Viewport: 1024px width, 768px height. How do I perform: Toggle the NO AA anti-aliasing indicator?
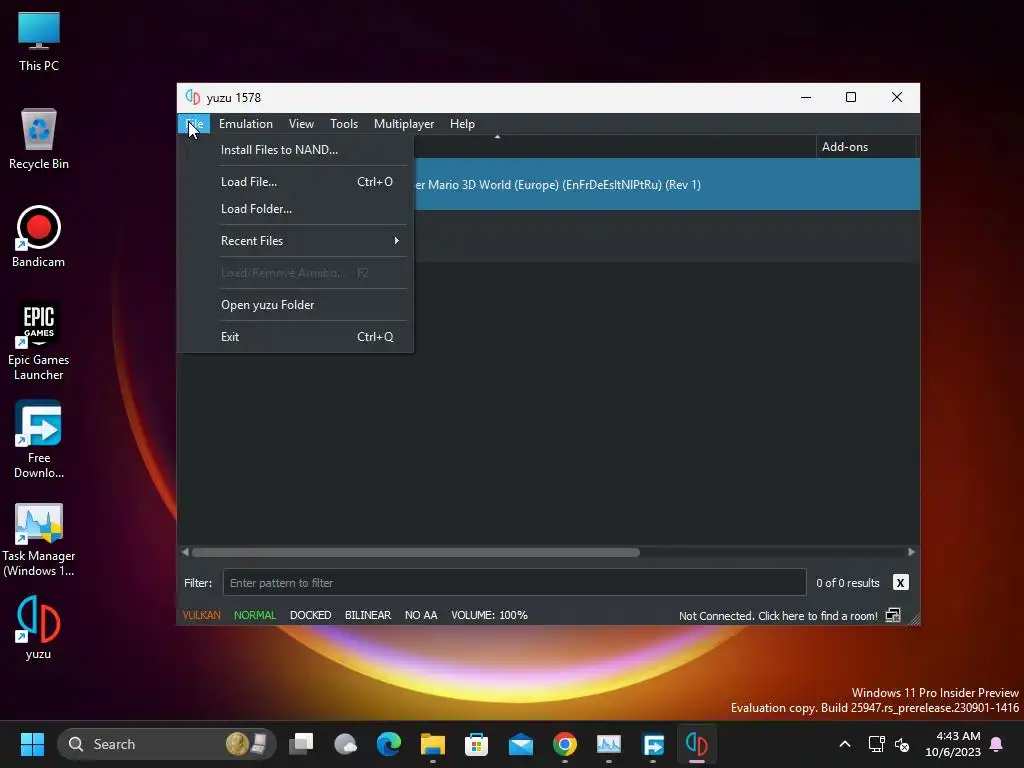click(x=421, y=615)
